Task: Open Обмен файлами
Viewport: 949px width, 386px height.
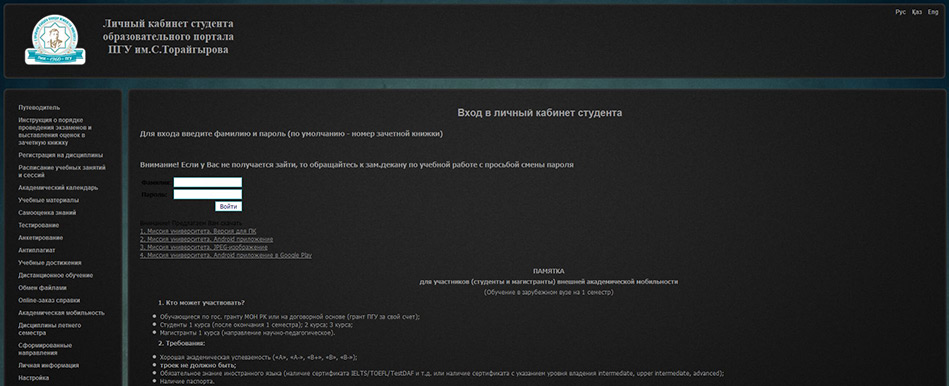Action: click(x=42, y=288)
